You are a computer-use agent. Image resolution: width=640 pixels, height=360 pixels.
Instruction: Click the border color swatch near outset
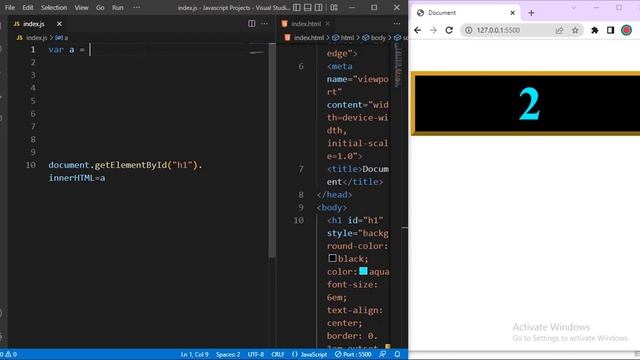tap(387, 347)
